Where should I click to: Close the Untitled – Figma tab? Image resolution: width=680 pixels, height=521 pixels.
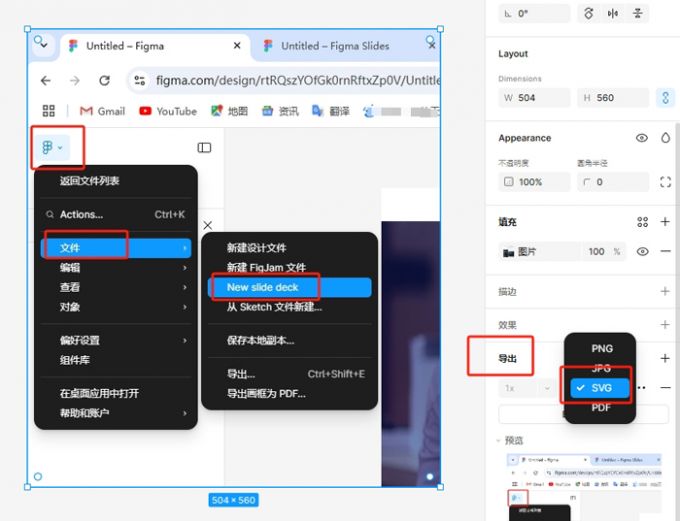pyautogui.click(x=237, y=46)
